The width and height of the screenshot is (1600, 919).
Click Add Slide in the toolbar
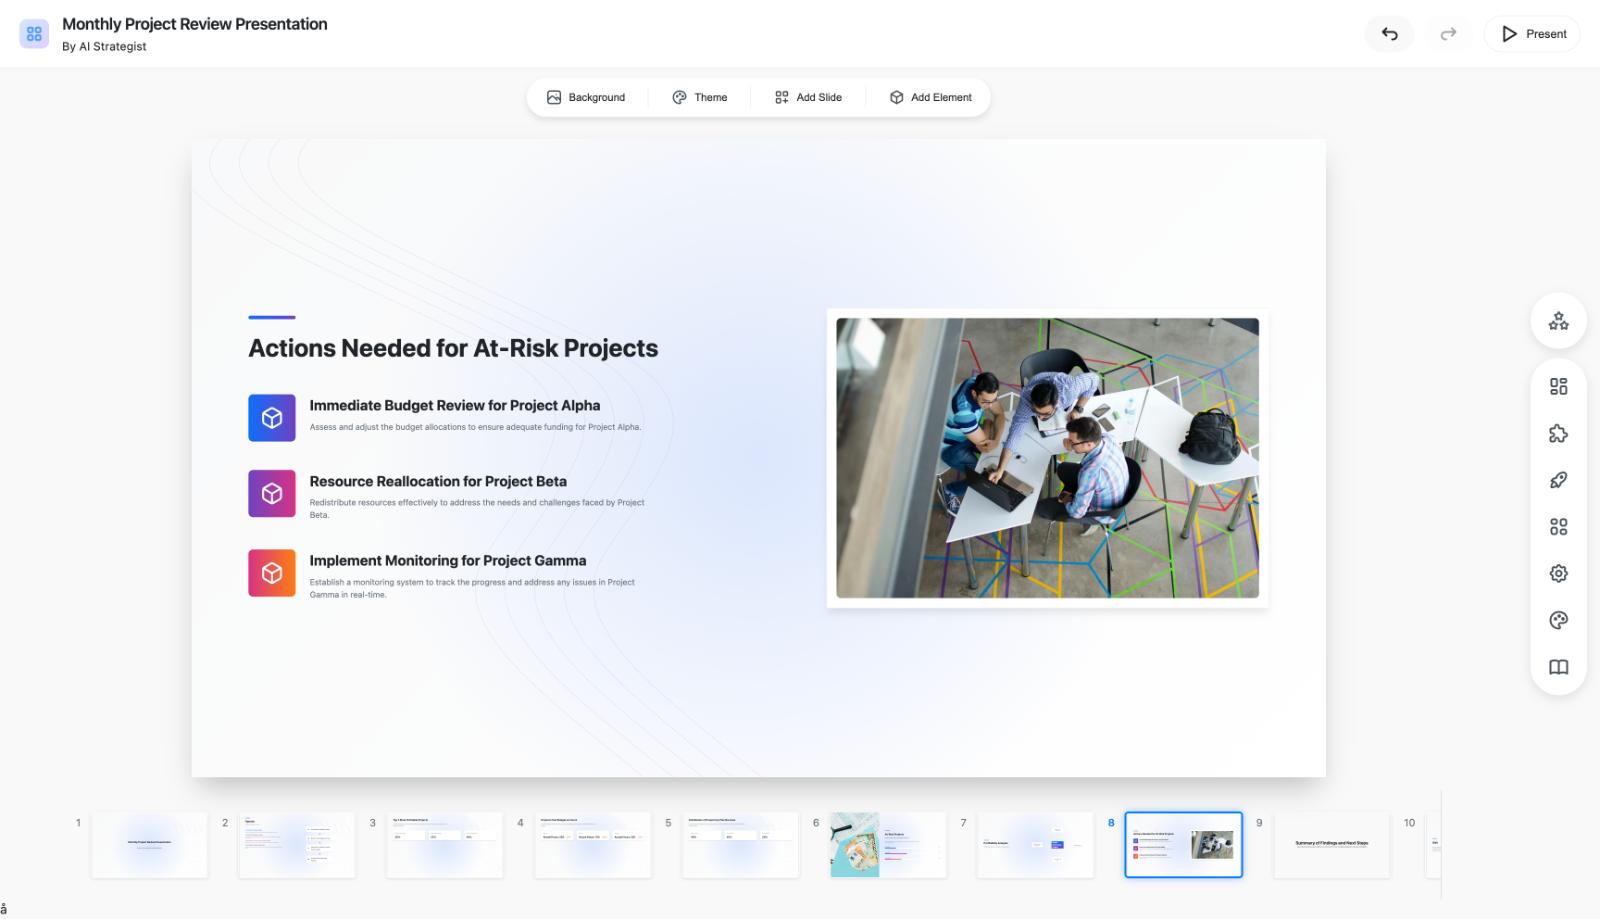tap(808, 97)
